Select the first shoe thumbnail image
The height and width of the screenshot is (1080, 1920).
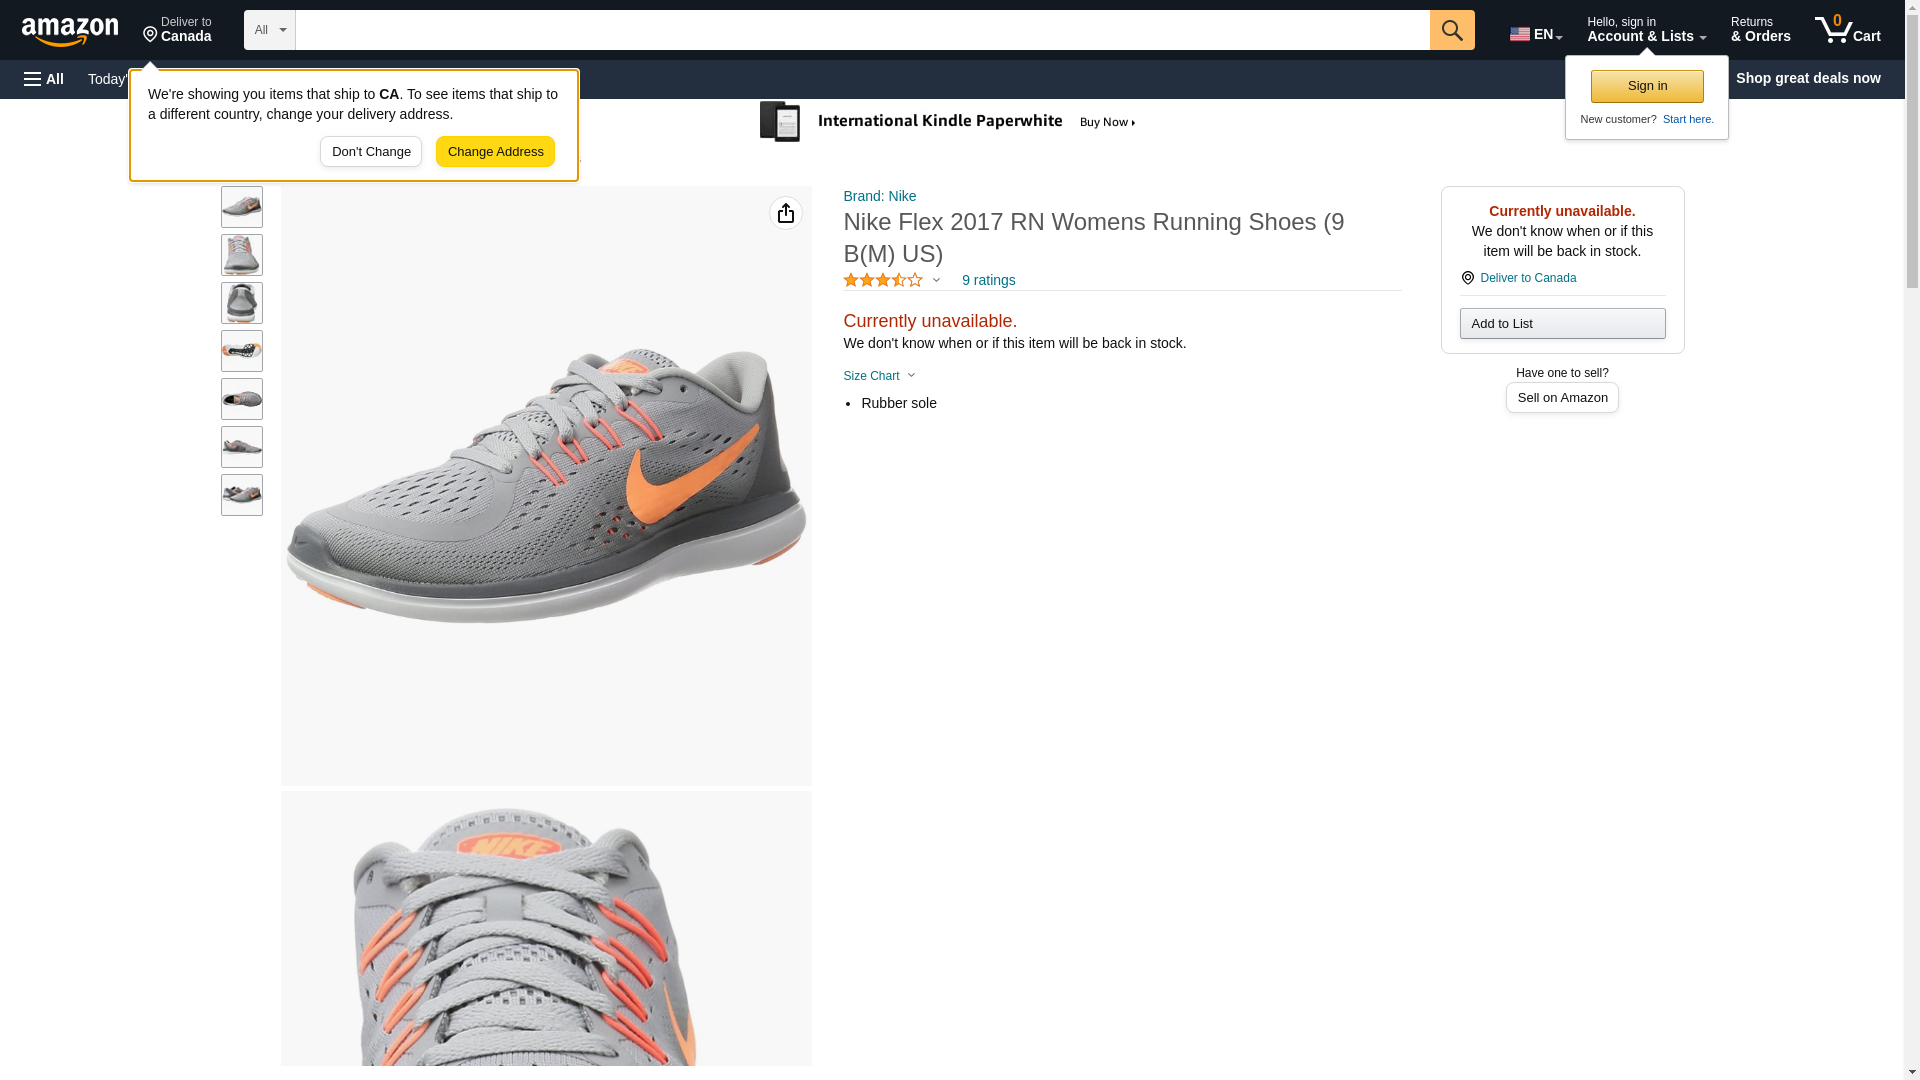(242, 207)
